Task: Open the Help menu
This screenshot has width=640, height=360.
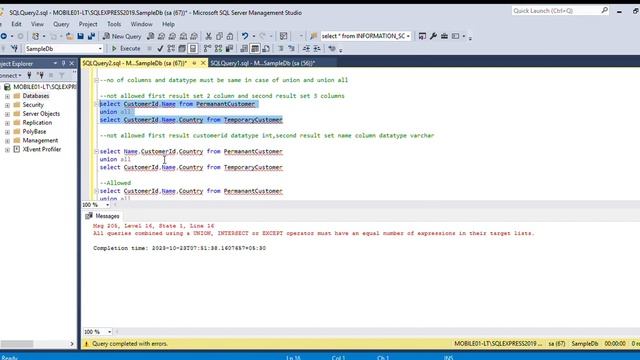Action: [x=168, y=24]
